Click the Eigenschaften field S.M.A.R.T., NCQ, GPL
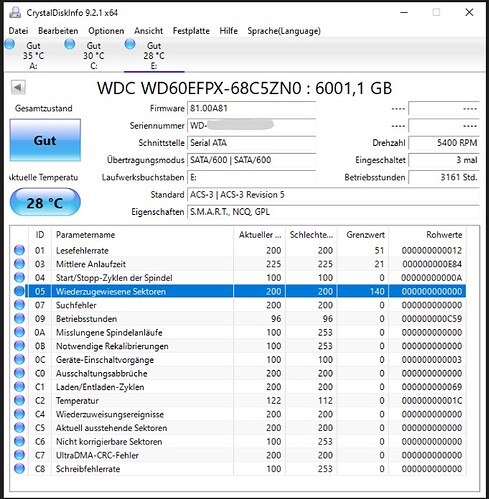The width and height of the screenshot is (489, 499). pyautogui.click(x=333, y=212)
